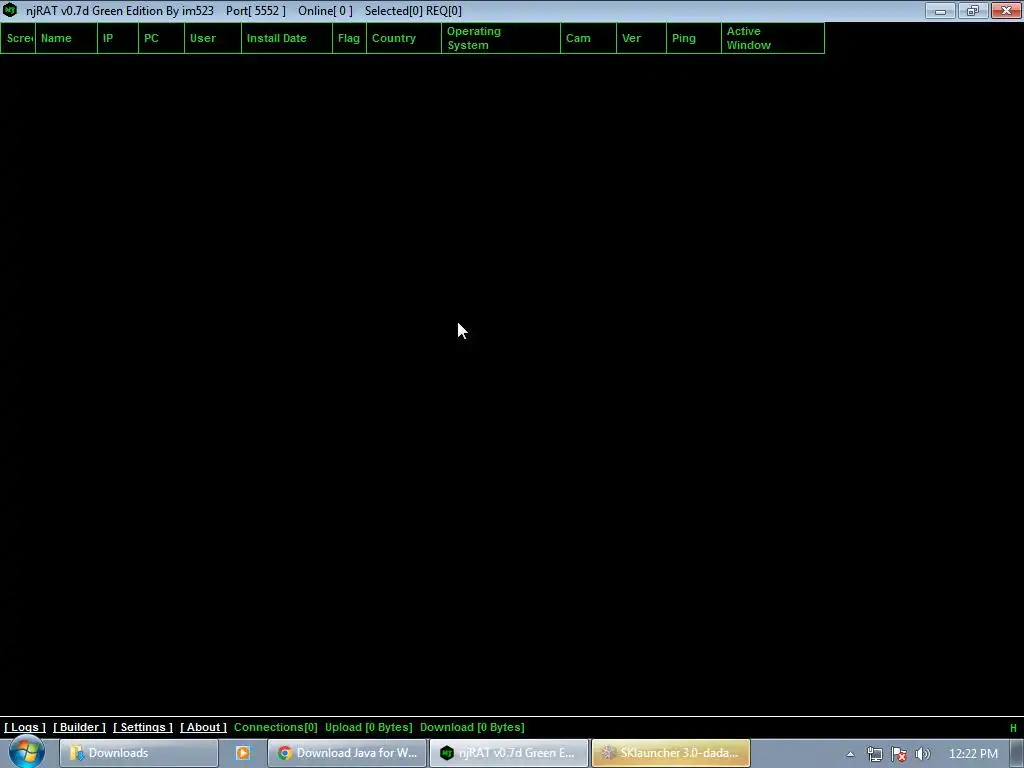Viewport: 1024px width, 768px height.
Task: Switch to the Downloads folder taskbar button
Action: tap(138, 753)
